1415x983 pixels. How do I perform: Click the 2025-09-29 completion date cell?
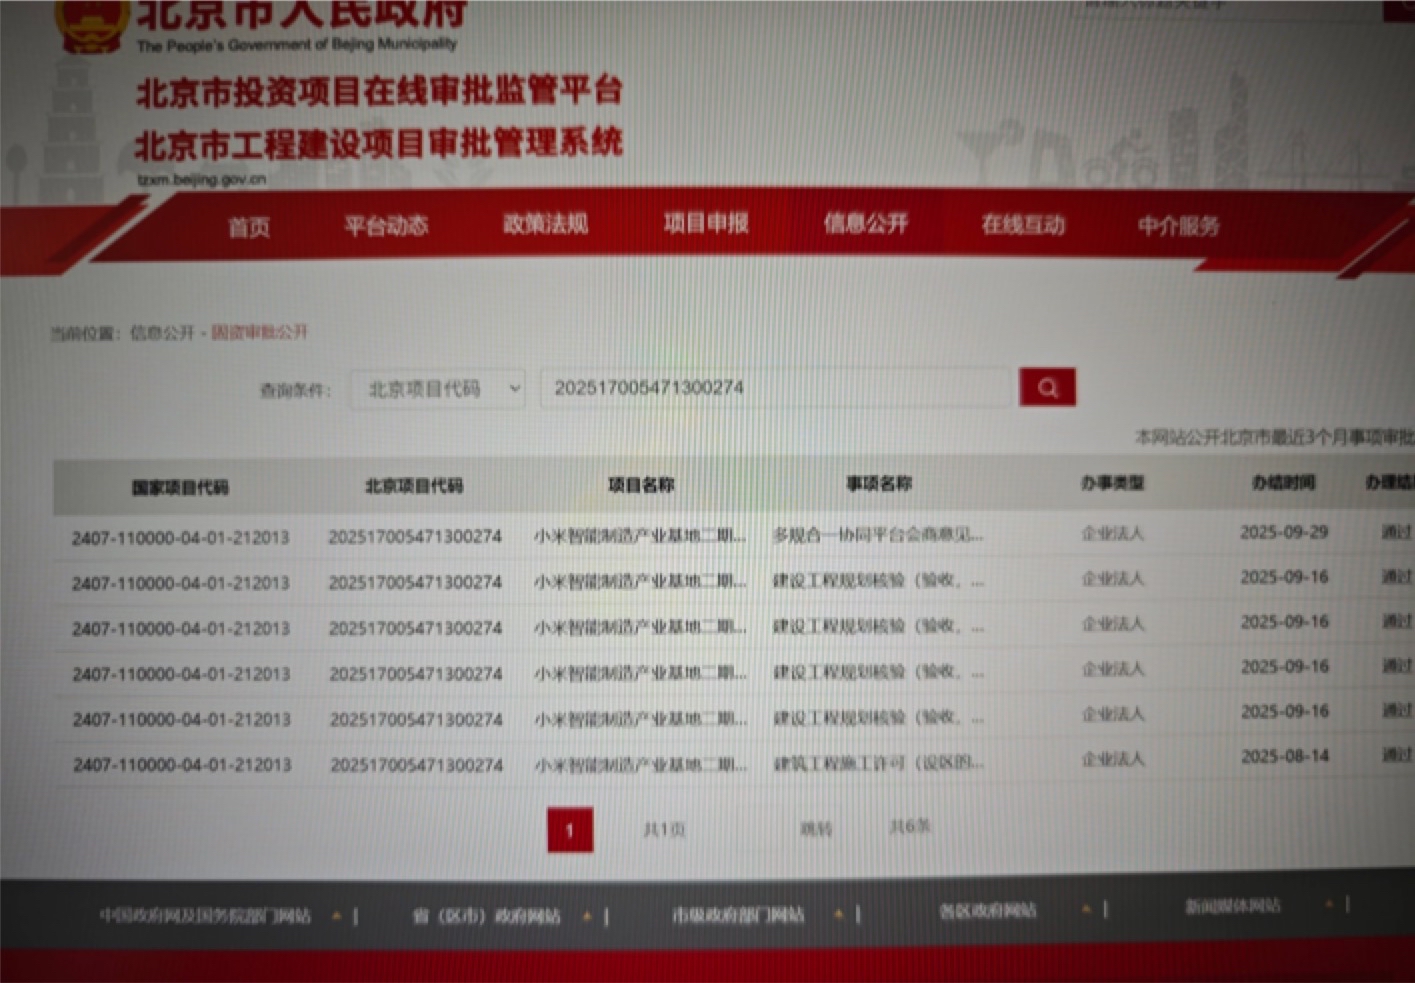(1284, 532)
